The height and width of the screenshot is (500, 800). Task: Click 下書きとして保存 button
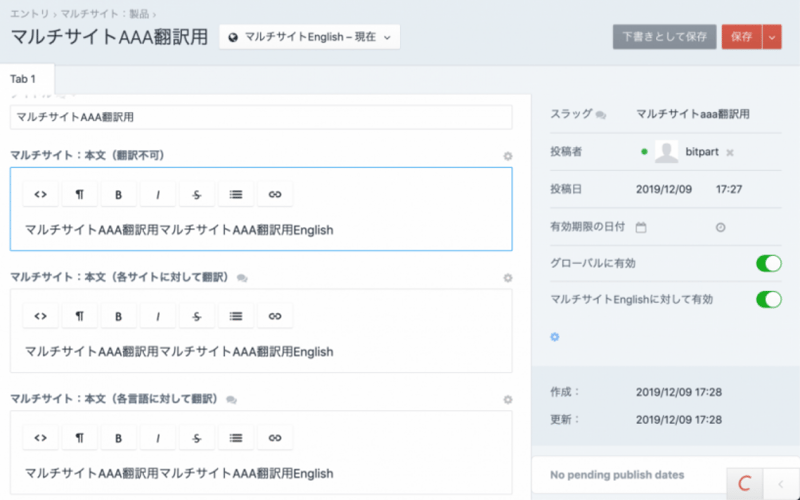pos(664,37)
